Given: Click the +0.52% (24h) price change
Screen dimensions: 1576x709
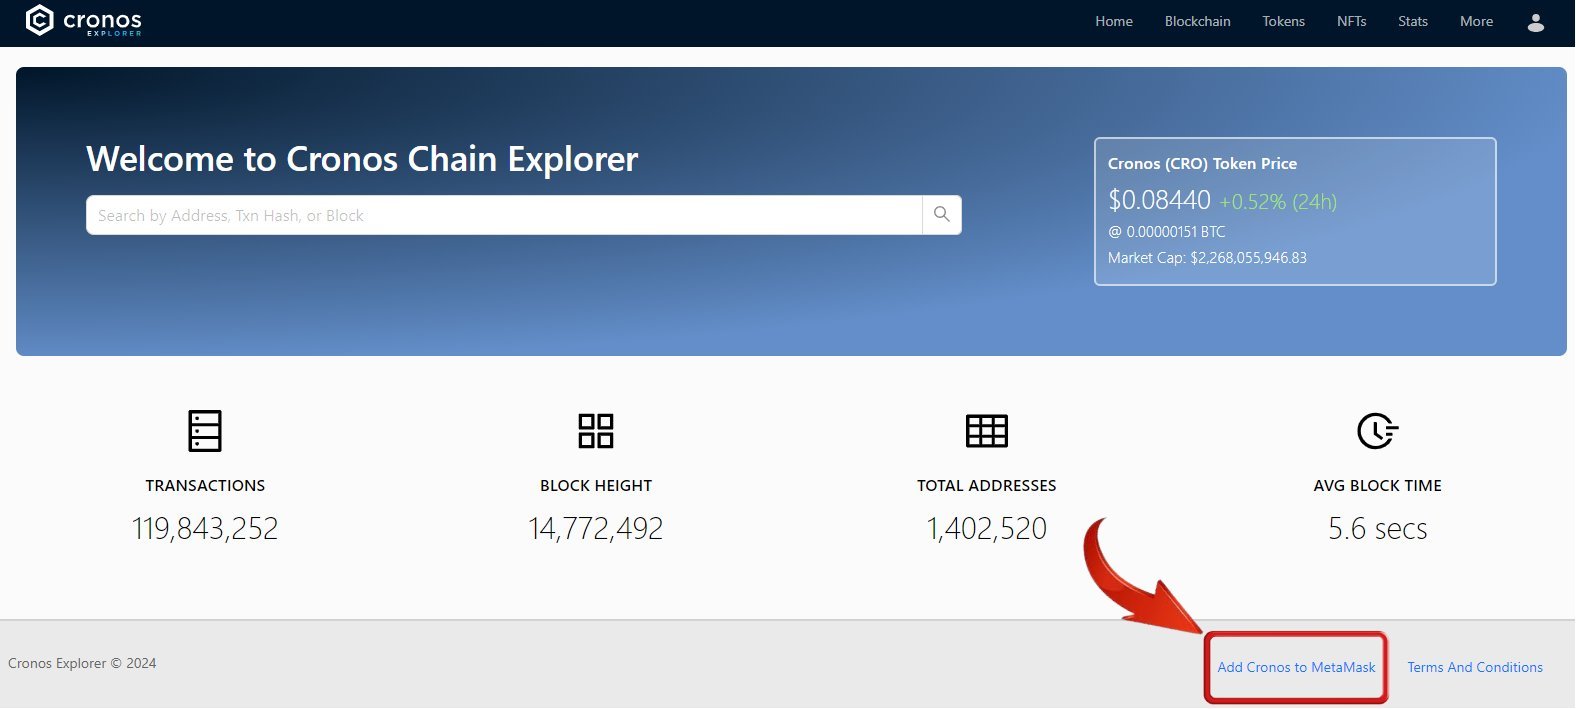Looking at the screenshot, I should 1278,202.
